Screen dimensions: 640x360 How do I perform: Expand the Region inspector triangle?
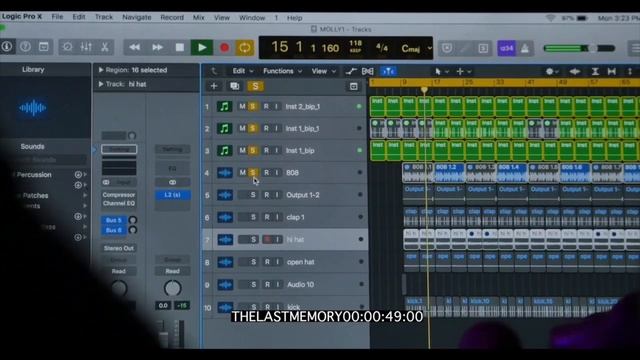coord(101,70)
